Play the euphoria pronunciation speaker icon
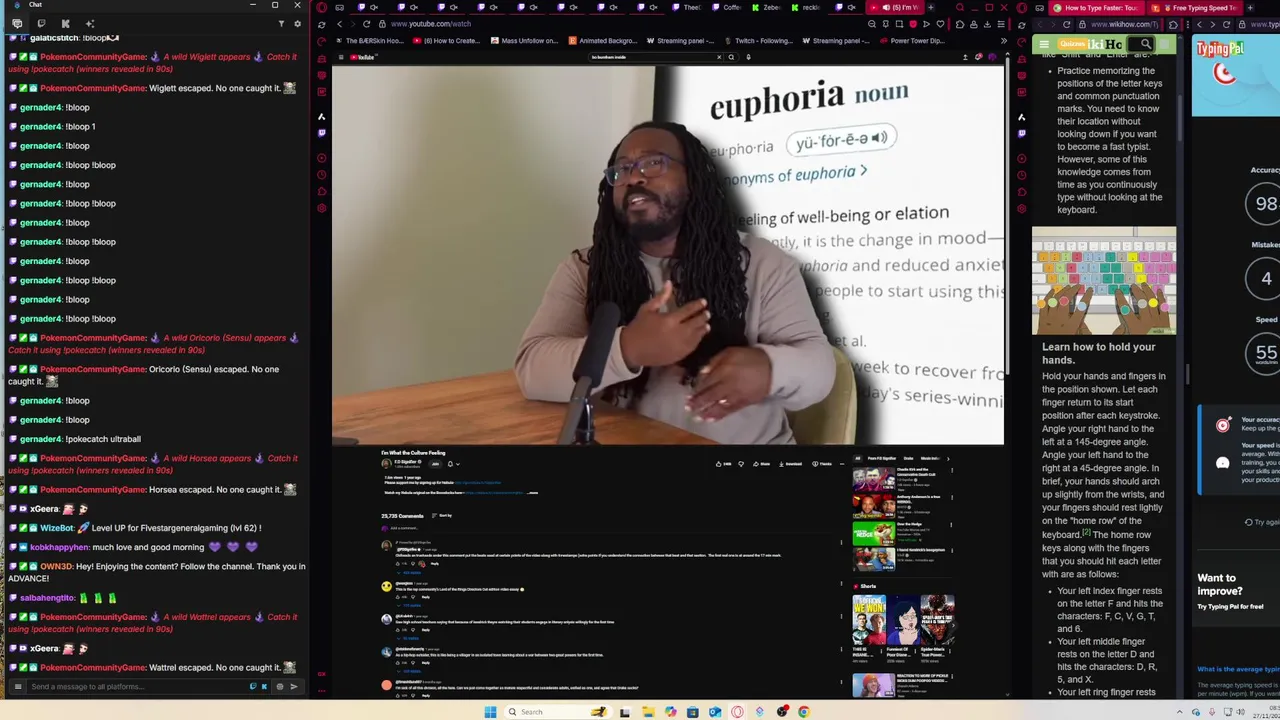Viewport: 1280px width, 720px height. pos(879,138)
